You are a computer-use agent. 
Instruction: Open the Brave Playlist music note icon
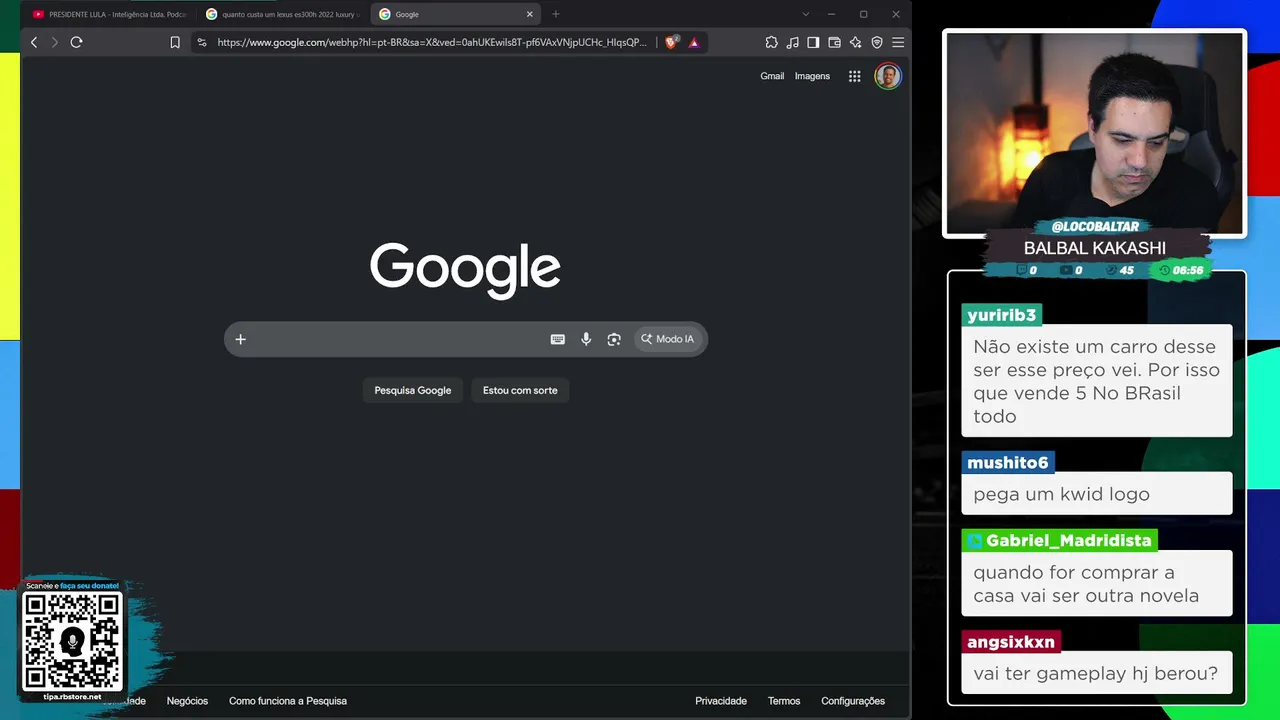pyautogui.click(x=792, y=42)
